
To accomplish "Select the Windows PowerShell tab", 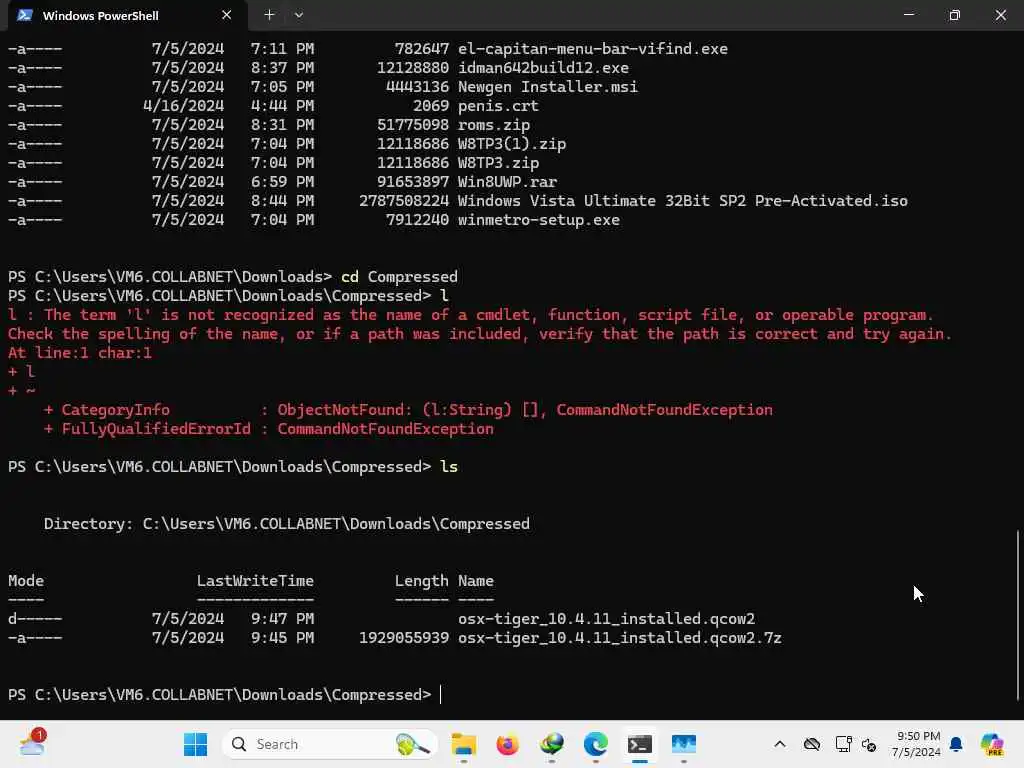I will pos(127,15).
